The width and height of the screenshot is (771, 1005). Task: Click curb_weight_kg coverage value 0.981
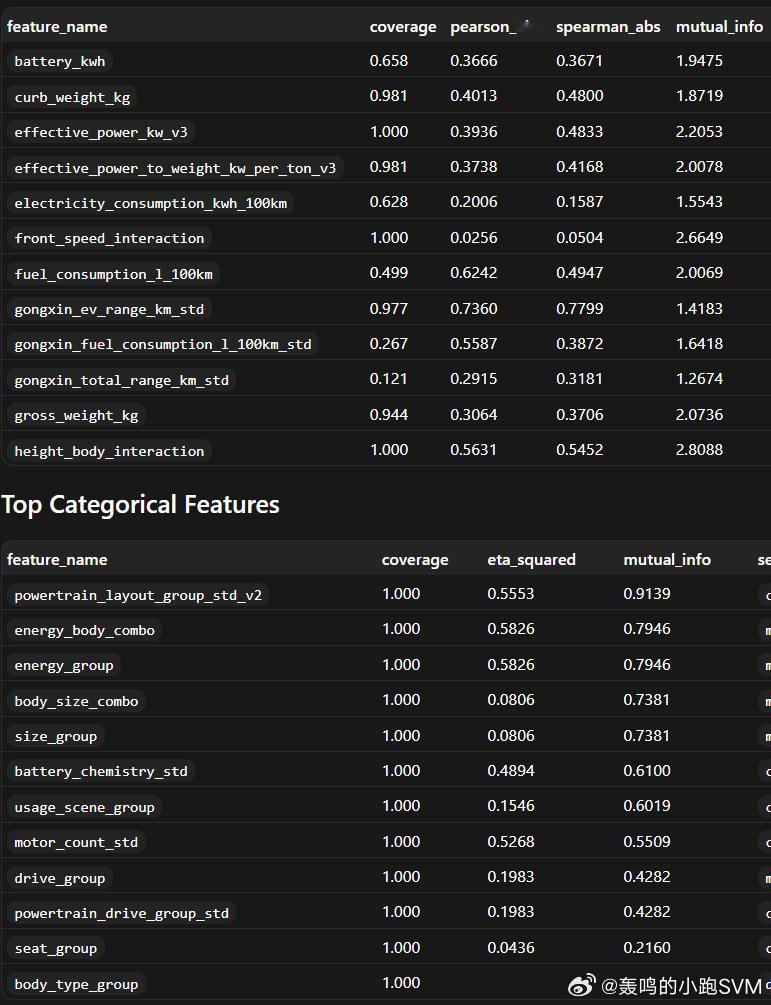tap(389, 96)
